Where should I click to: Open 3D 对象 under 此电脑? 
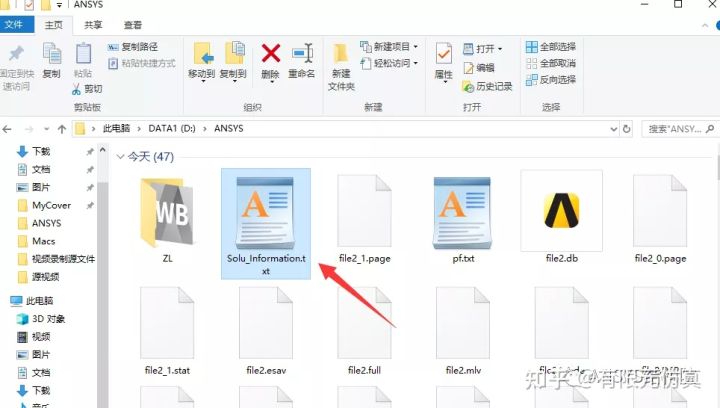click(x=48, y=319)
